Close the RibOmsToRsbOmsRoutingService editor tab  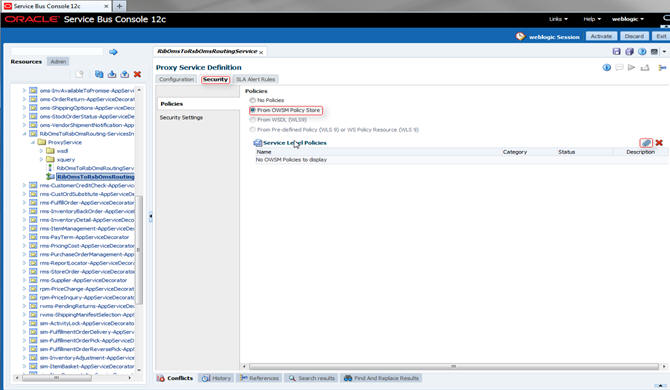coord(261,52)
